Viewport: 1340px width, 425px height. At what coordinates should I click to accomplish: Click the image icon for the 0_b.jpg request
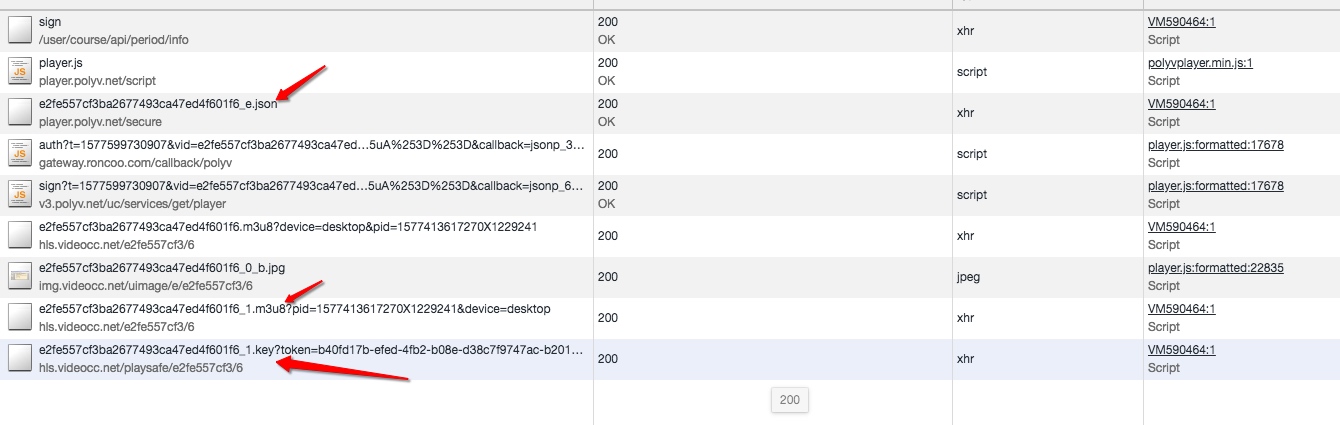point(20,276)
